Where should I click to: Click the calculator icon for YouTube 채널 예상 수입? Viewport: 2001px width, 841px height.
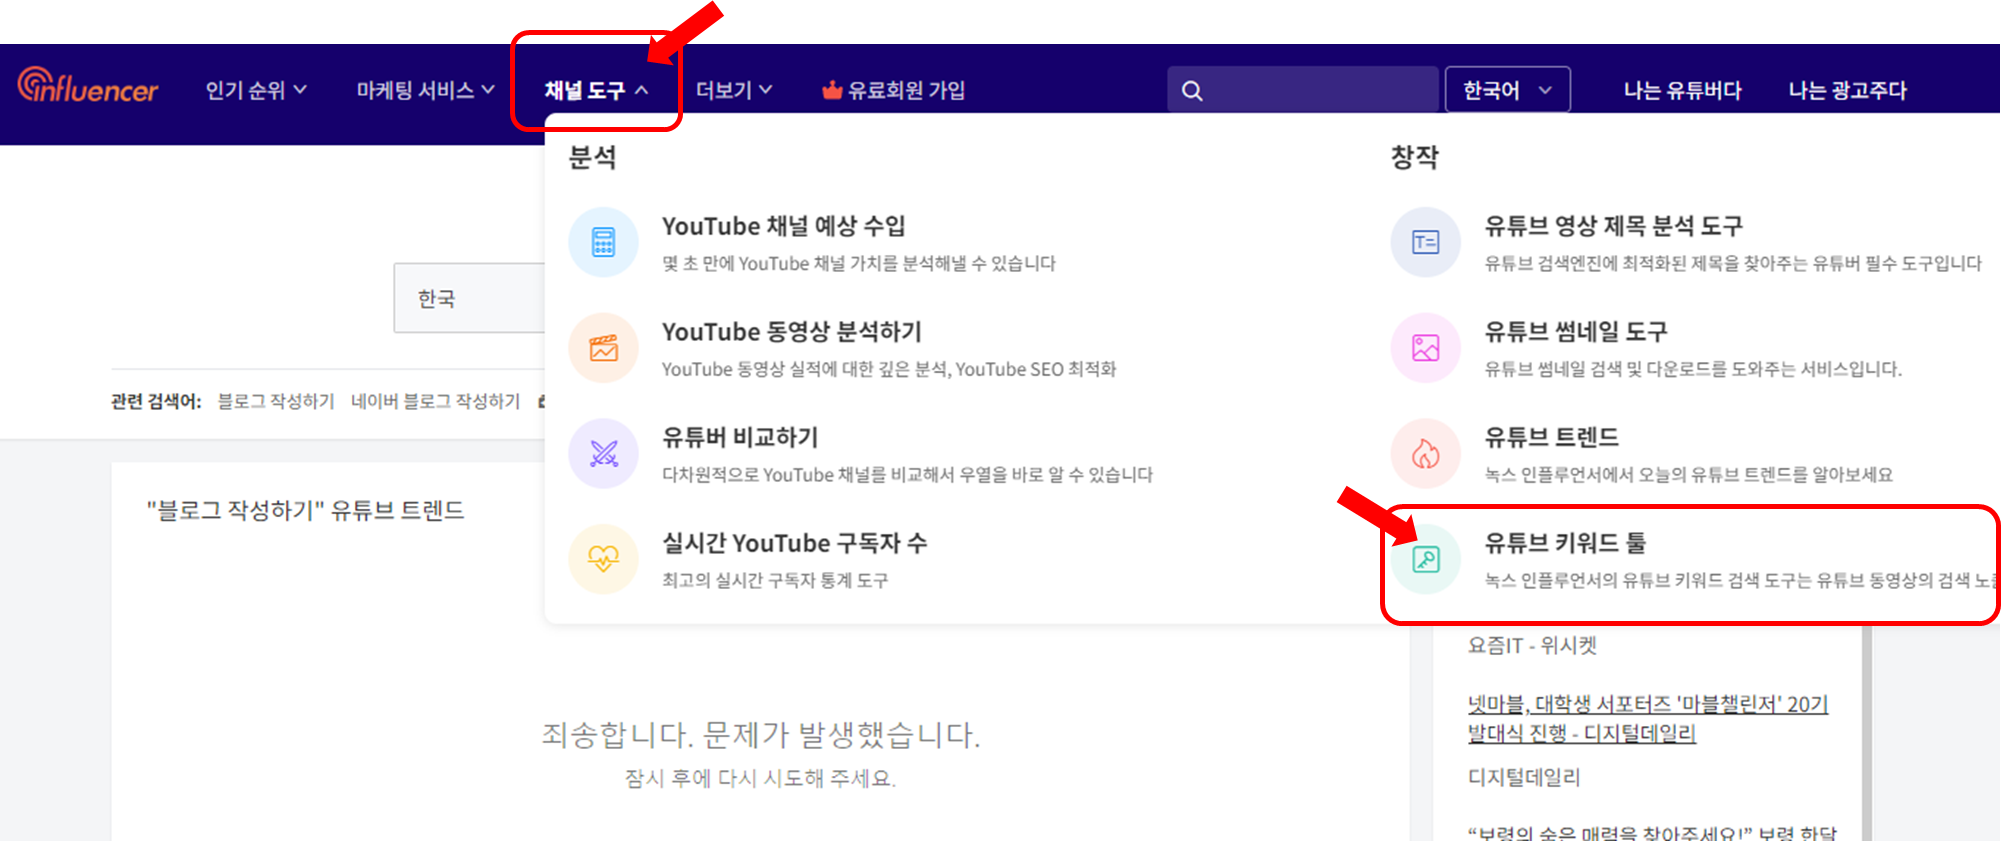tap(603, 242)
